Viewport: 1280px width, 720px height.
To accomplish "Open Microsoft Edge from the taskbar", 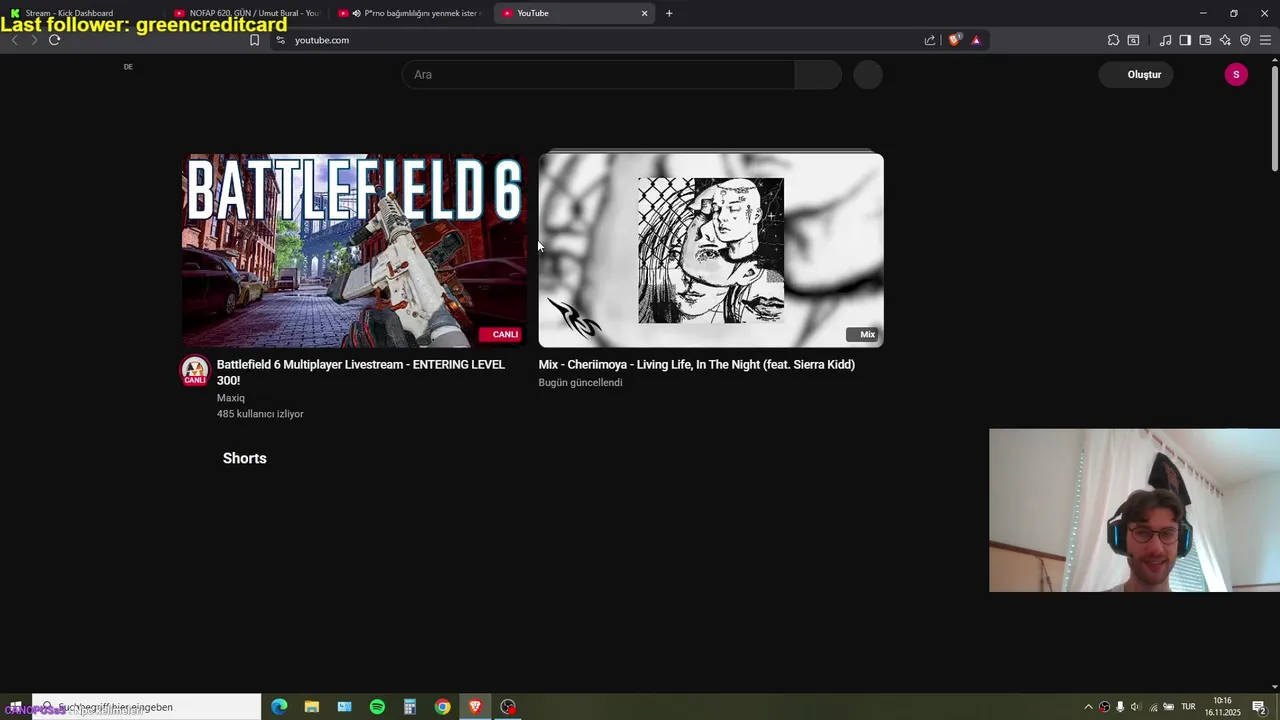I will (x=279, y=707).
